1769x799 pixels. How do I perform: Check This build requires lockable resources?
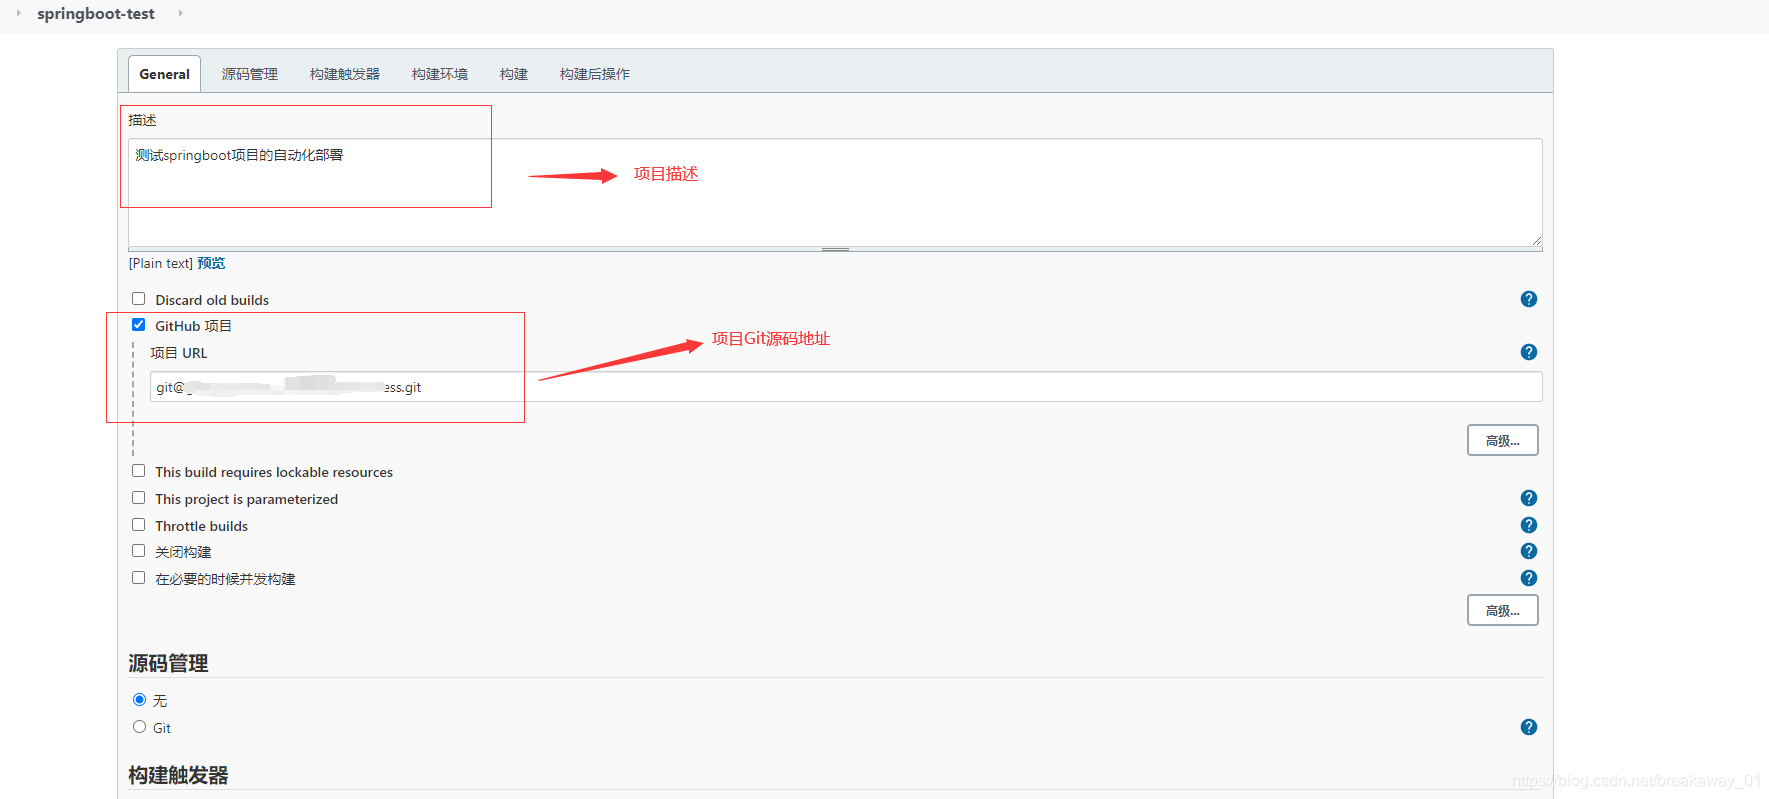tap(139, 471)
